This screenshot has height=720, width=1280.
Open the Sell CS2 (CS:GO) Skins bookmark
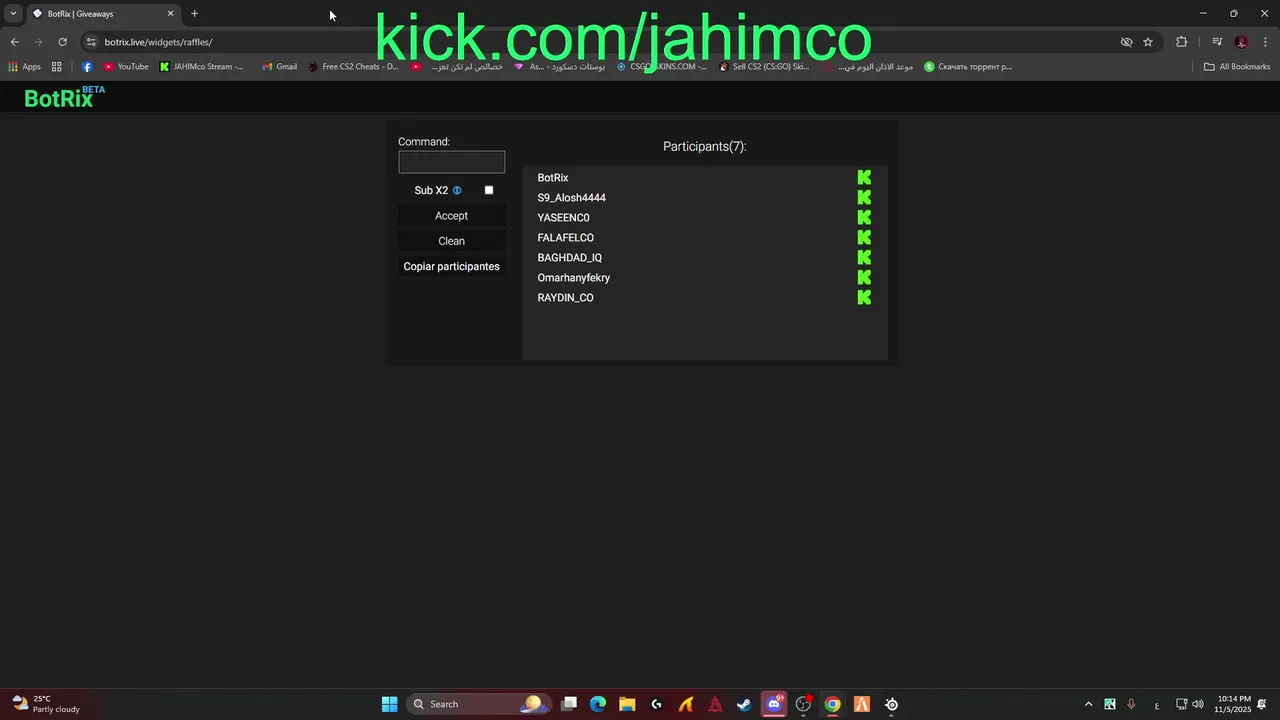[764, 67]
